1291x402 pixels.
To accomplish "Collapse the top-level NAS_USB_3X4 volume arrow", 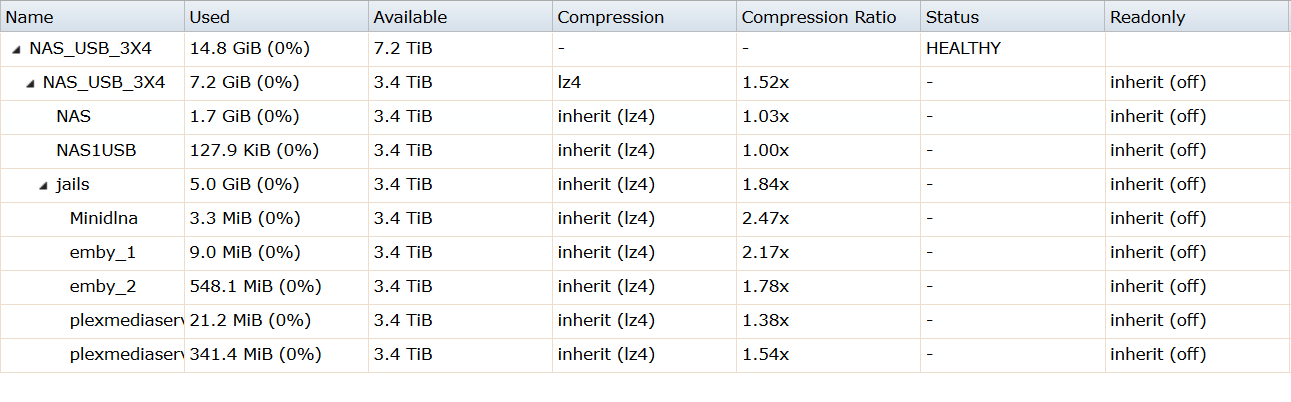I will (17, 49).
